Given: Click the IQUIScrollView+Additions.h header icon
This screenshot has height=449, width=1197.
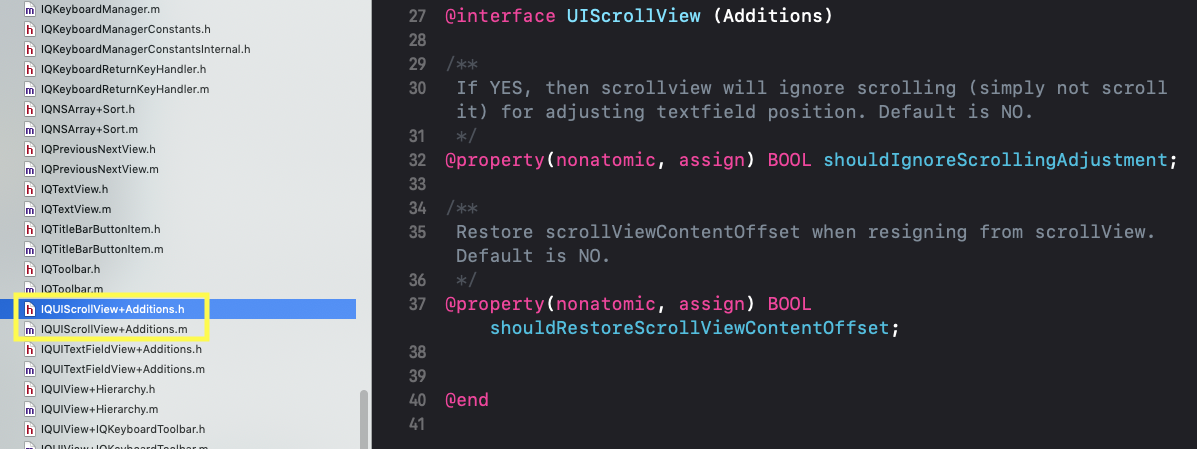Looking at the screenshot, I should pos(30,309).
